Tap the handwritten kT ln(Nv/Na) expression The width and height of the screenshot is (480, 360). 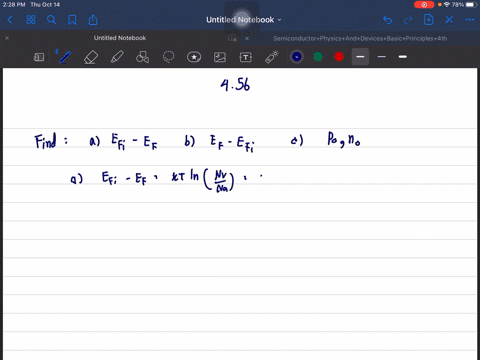(203, 180)
